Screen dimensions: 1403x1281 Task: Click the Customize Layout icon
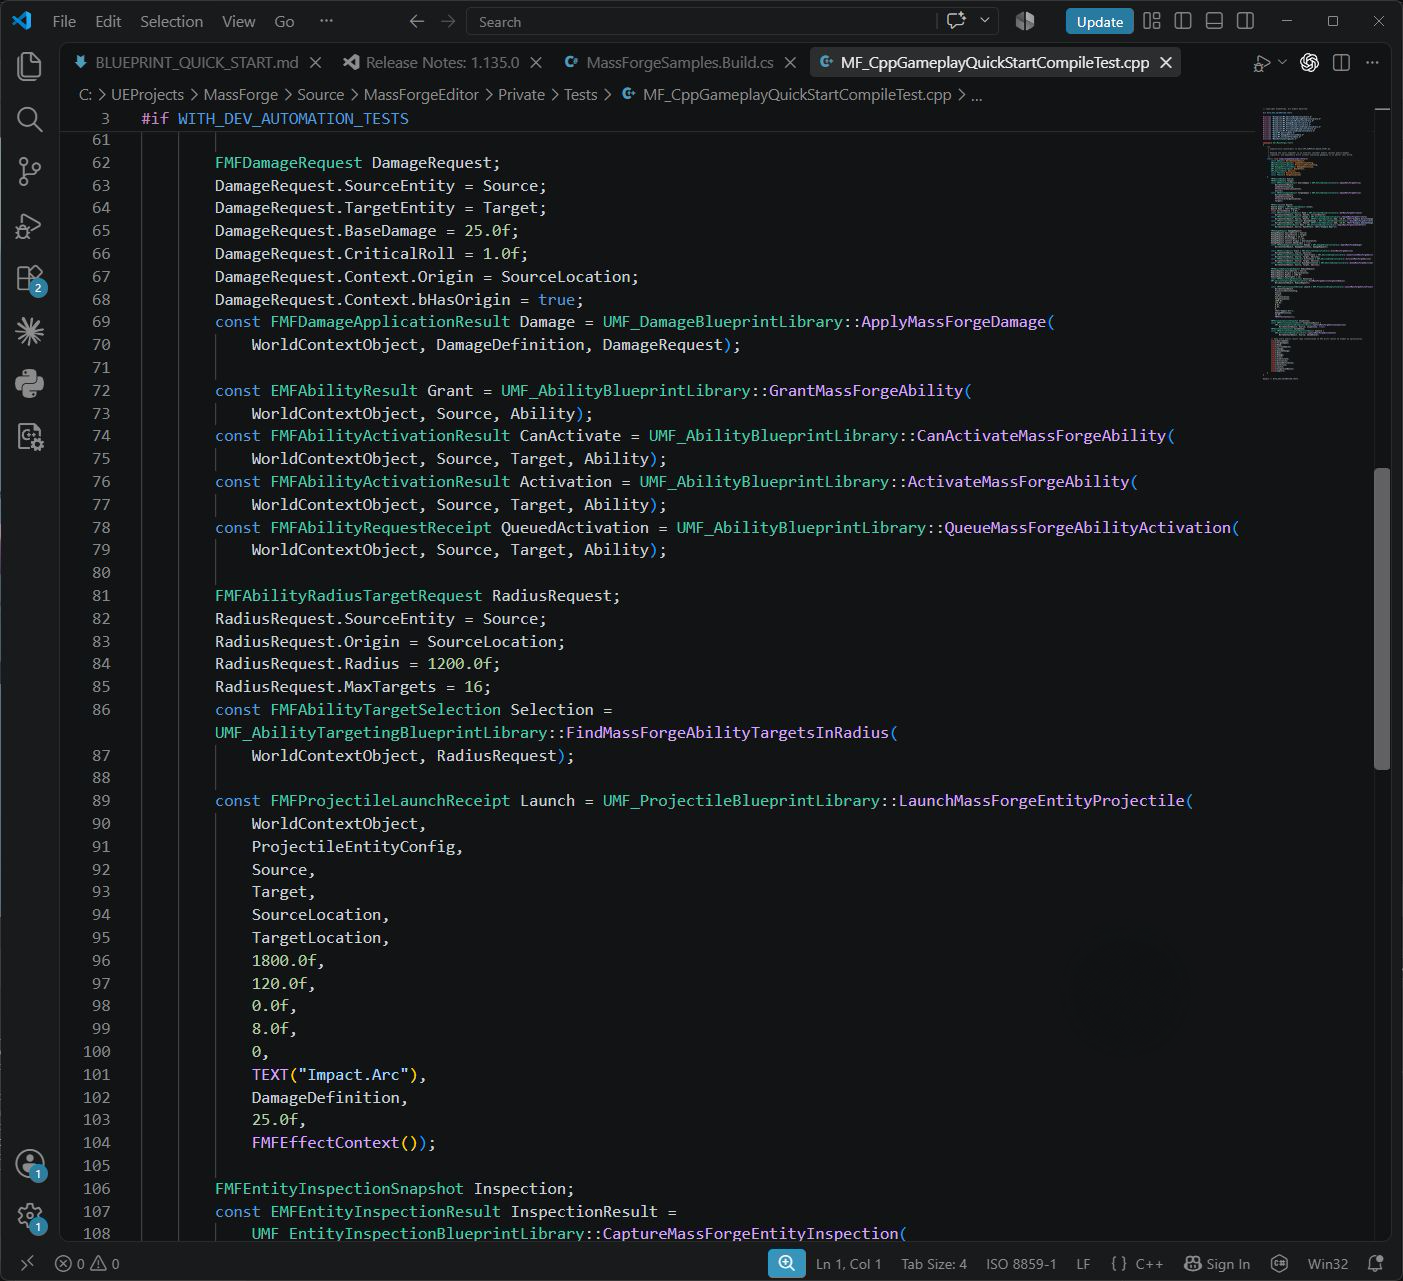(1152, 21)
